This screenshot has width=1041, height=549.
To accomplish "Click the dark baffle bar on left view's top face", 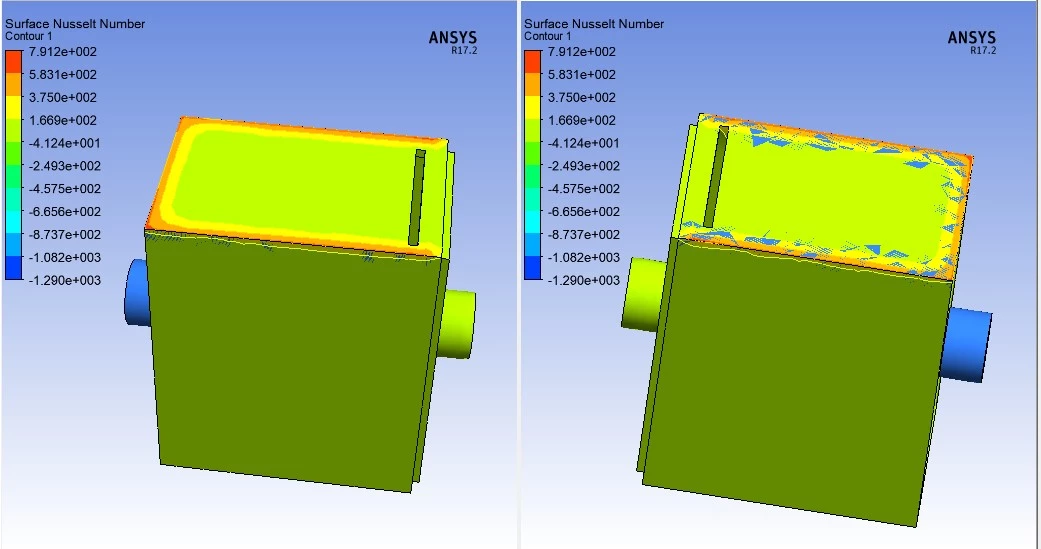I will [416, 197].
